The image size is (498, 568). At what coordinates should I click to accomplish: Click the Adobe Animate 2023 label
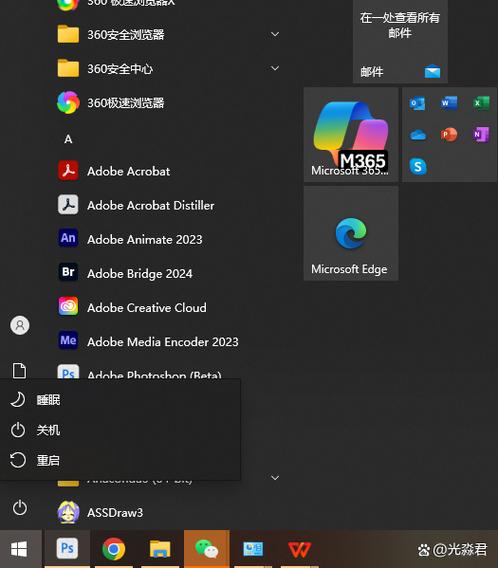(x=145, y=239)
